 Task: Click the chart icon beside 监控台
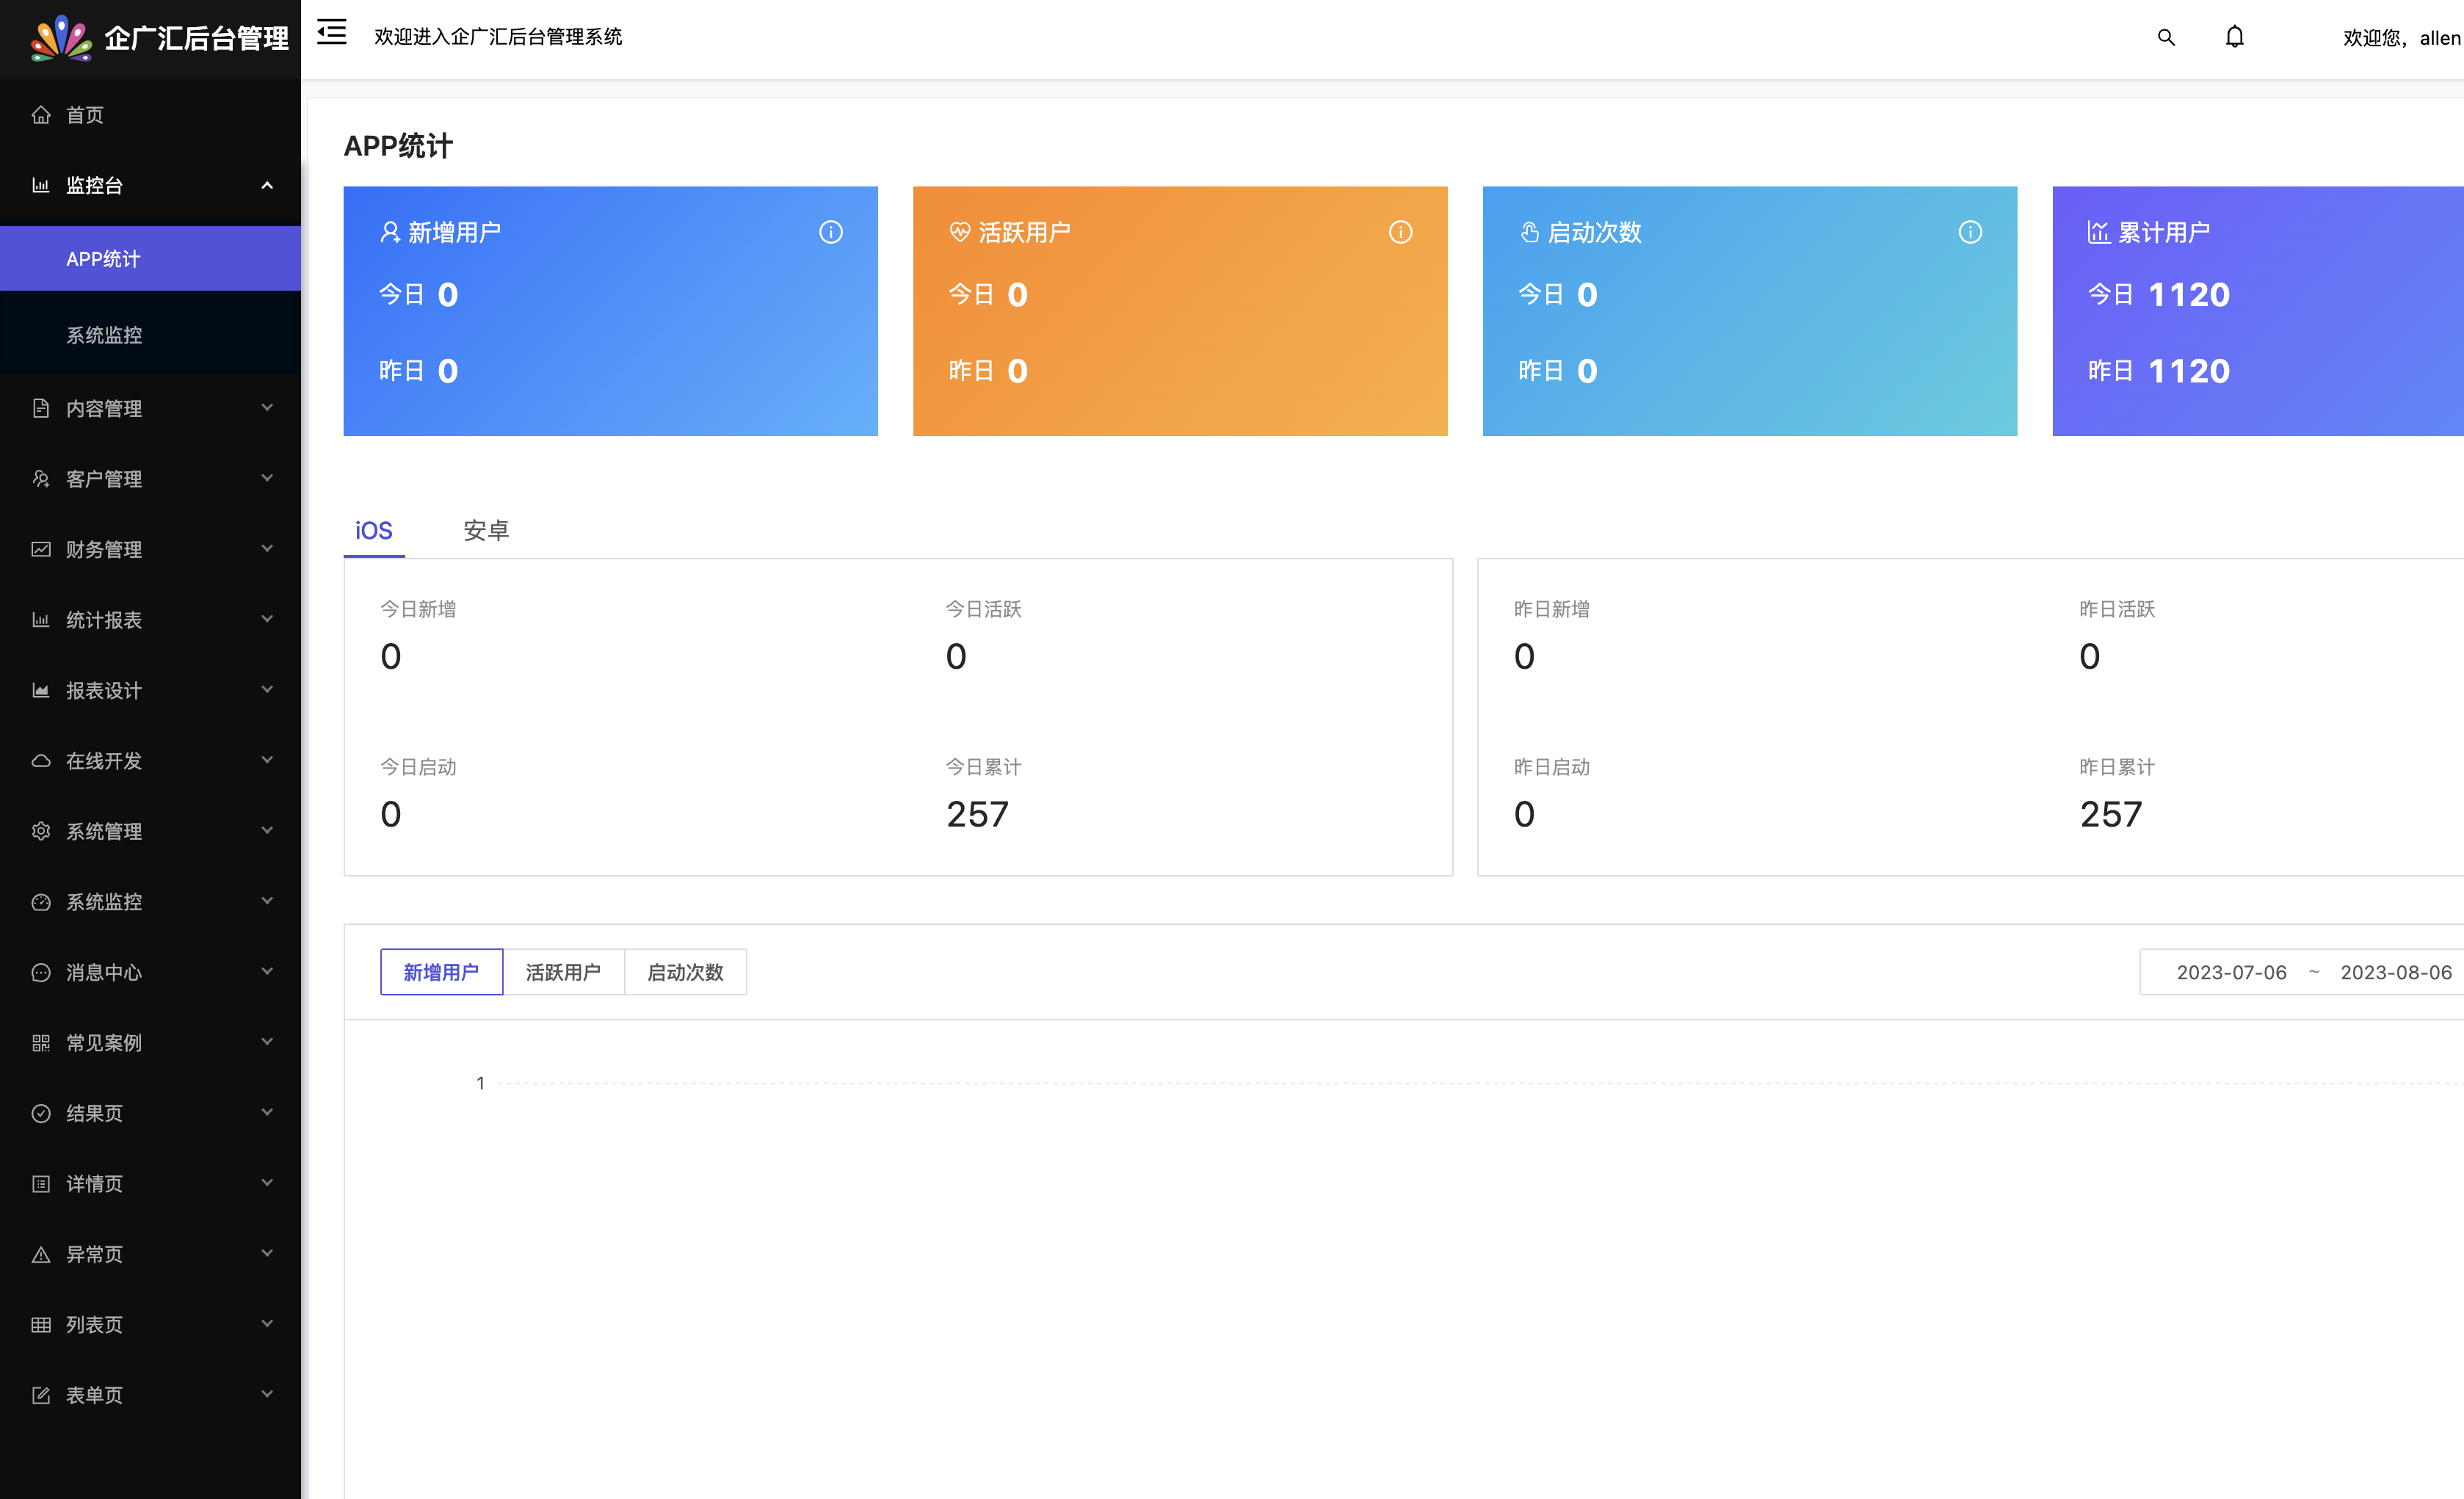(41, 185)
